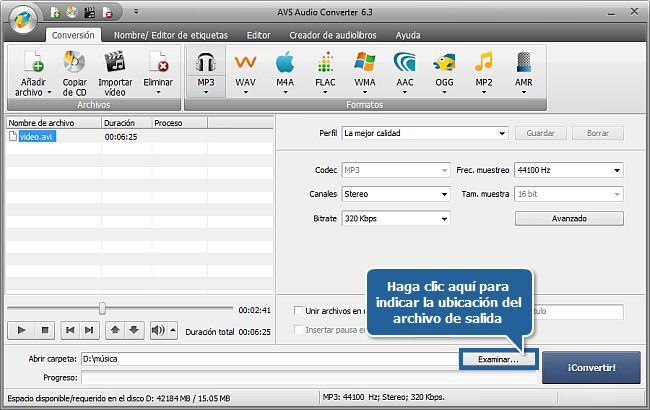Image resolution: width=650 pixels, height=410 pixels.
Task: Click the ¡Convertir! button
Action: click(591, 366)
